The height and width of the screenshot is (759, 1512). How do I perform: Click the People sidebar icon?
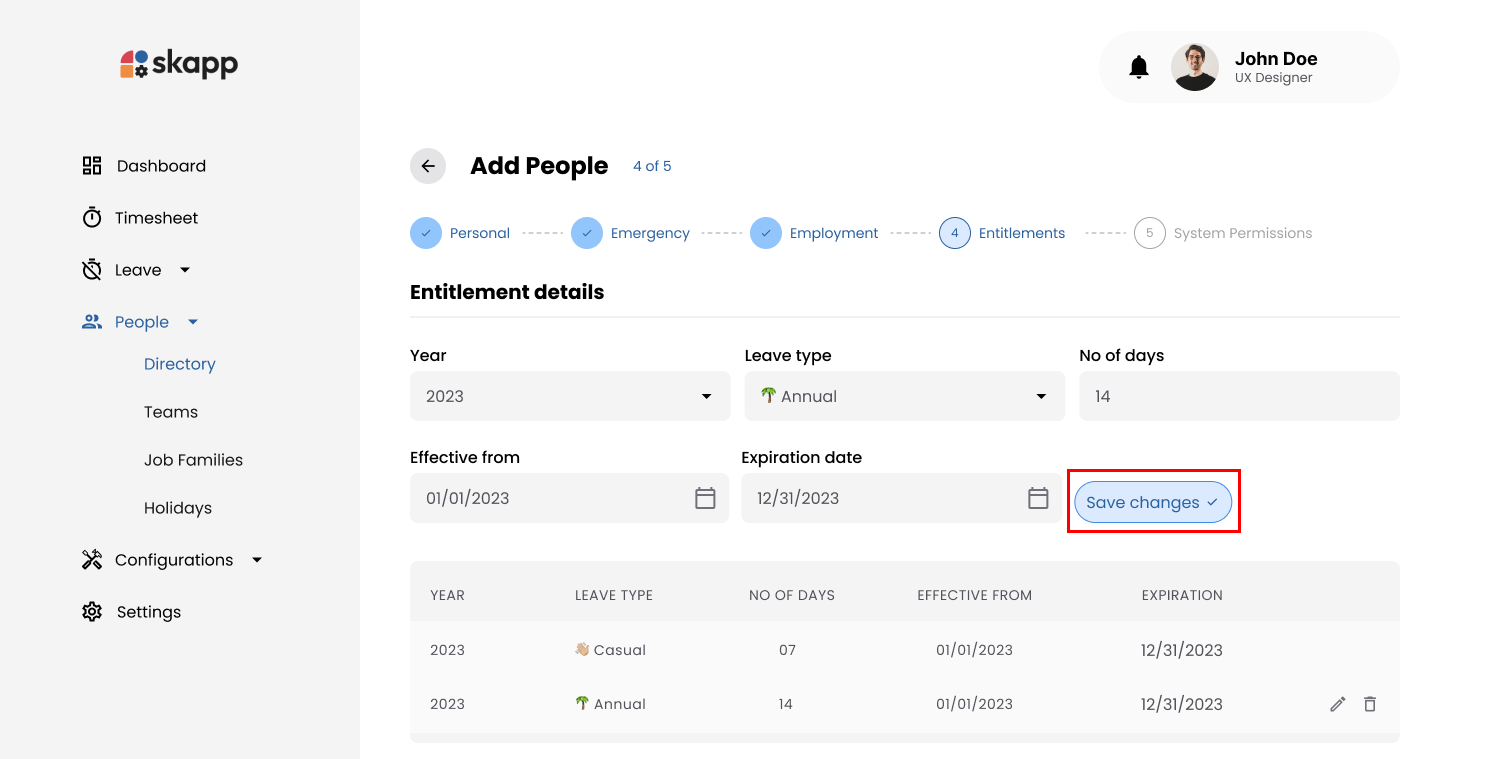point(91,321)
